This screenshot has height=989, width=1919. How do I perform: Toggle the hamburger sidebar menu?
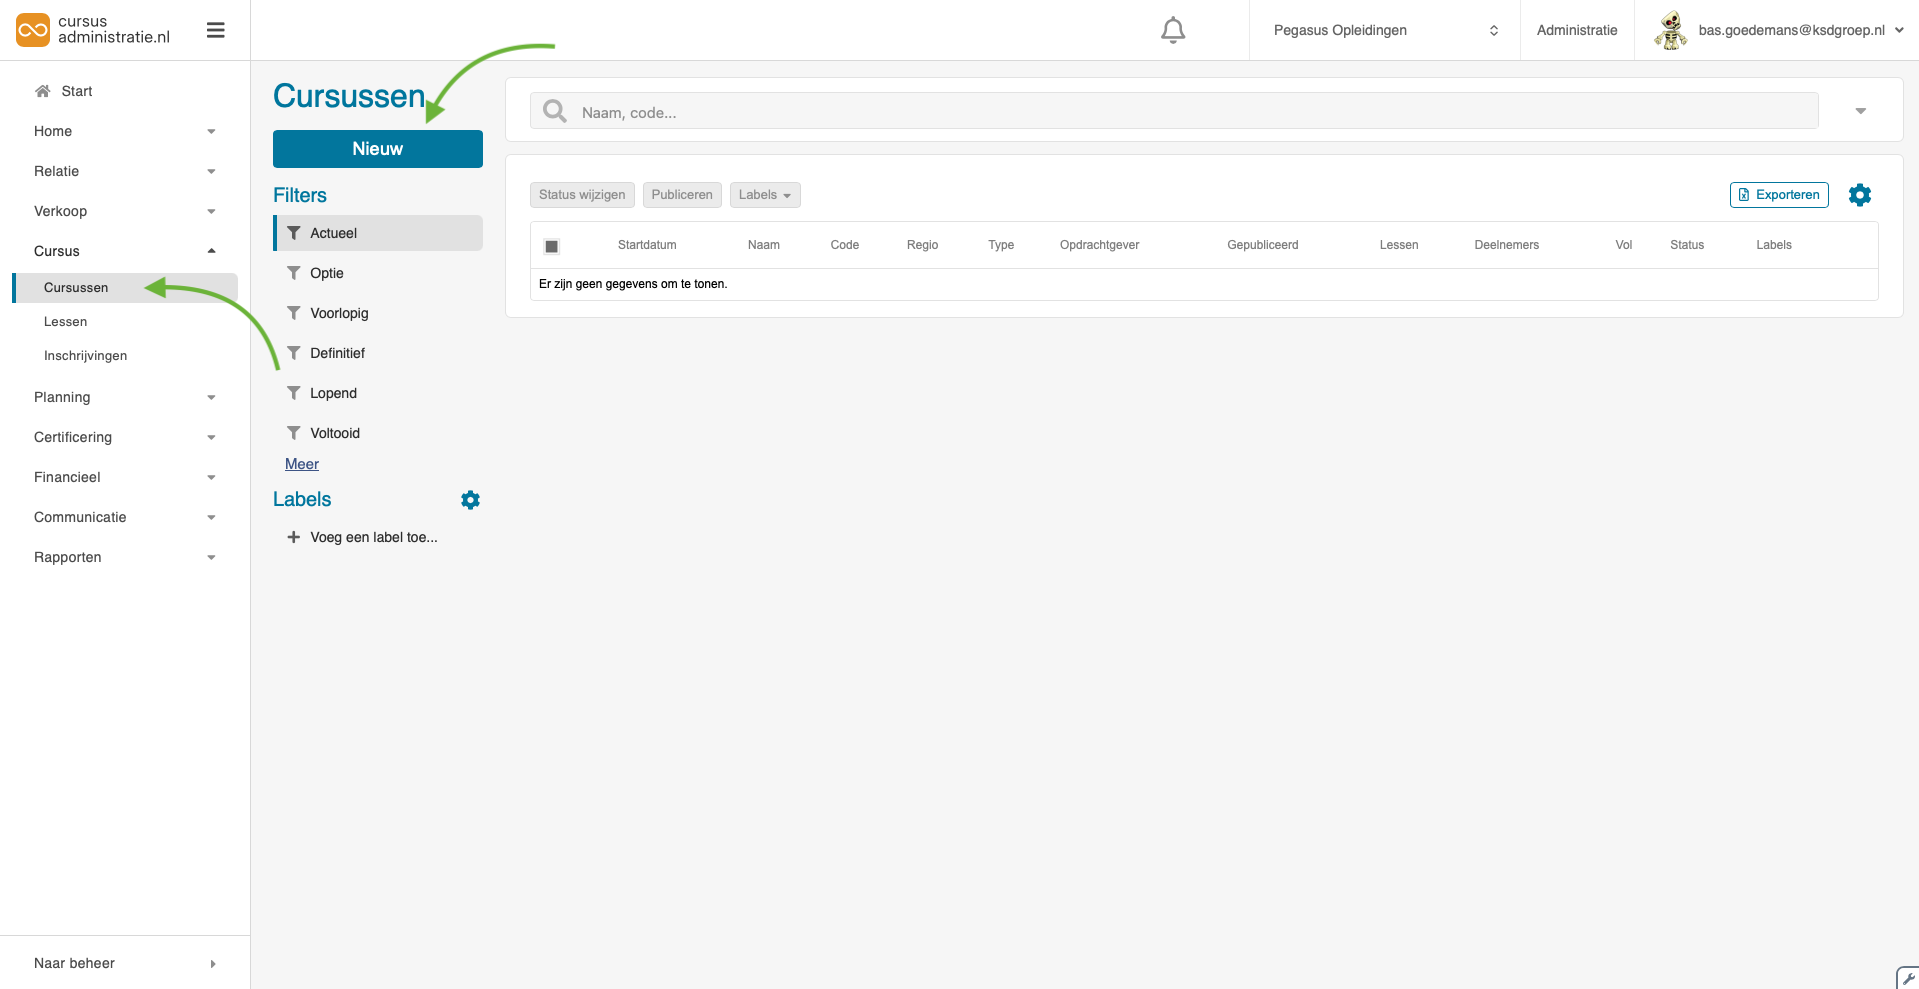pos(215,31)
